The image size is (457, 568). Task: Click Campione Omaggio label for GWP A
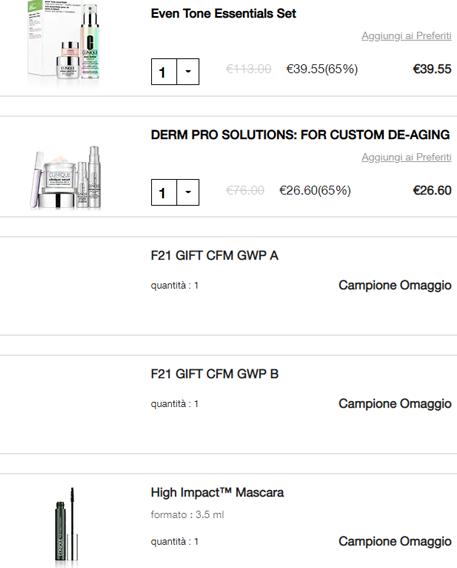pyautogui.click(x=395, y=285)
